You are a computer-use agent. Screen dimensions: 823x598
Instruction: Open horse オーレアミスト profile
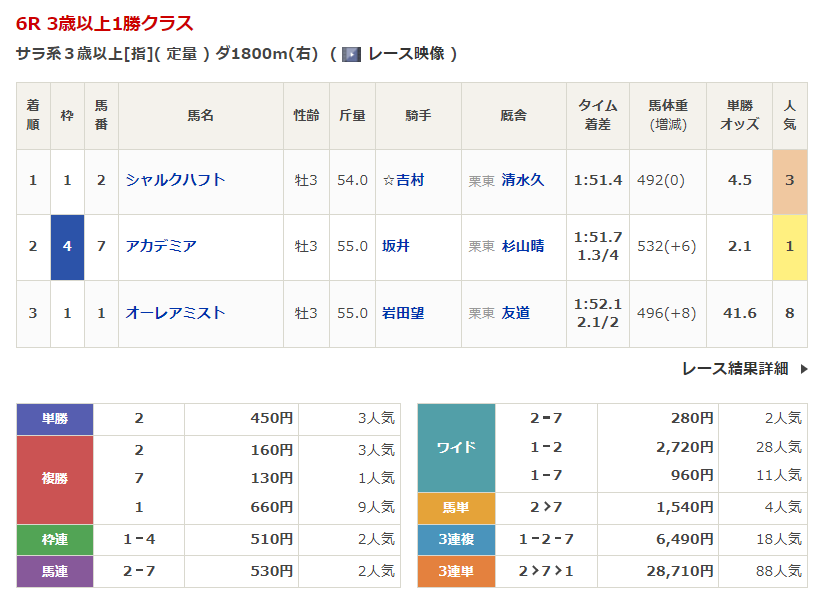click(x=175, y=313)
